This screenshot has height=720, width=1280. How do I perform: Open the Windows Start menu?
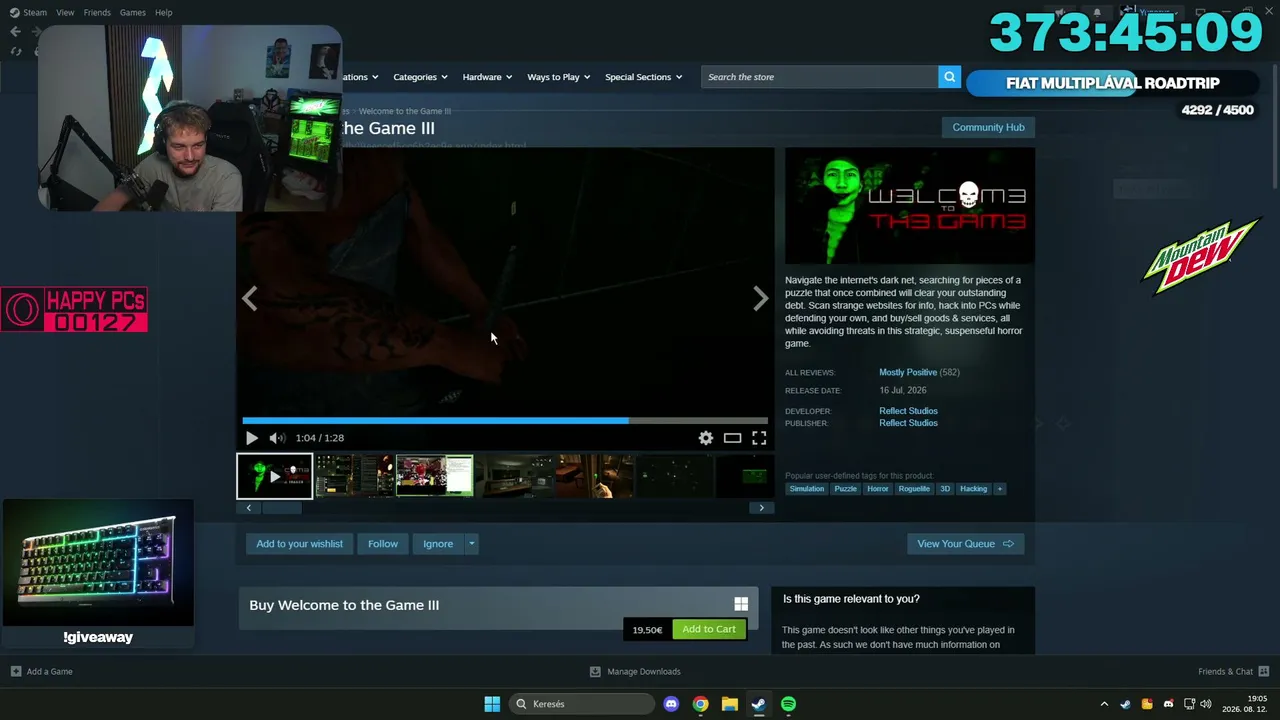[492, 704]
